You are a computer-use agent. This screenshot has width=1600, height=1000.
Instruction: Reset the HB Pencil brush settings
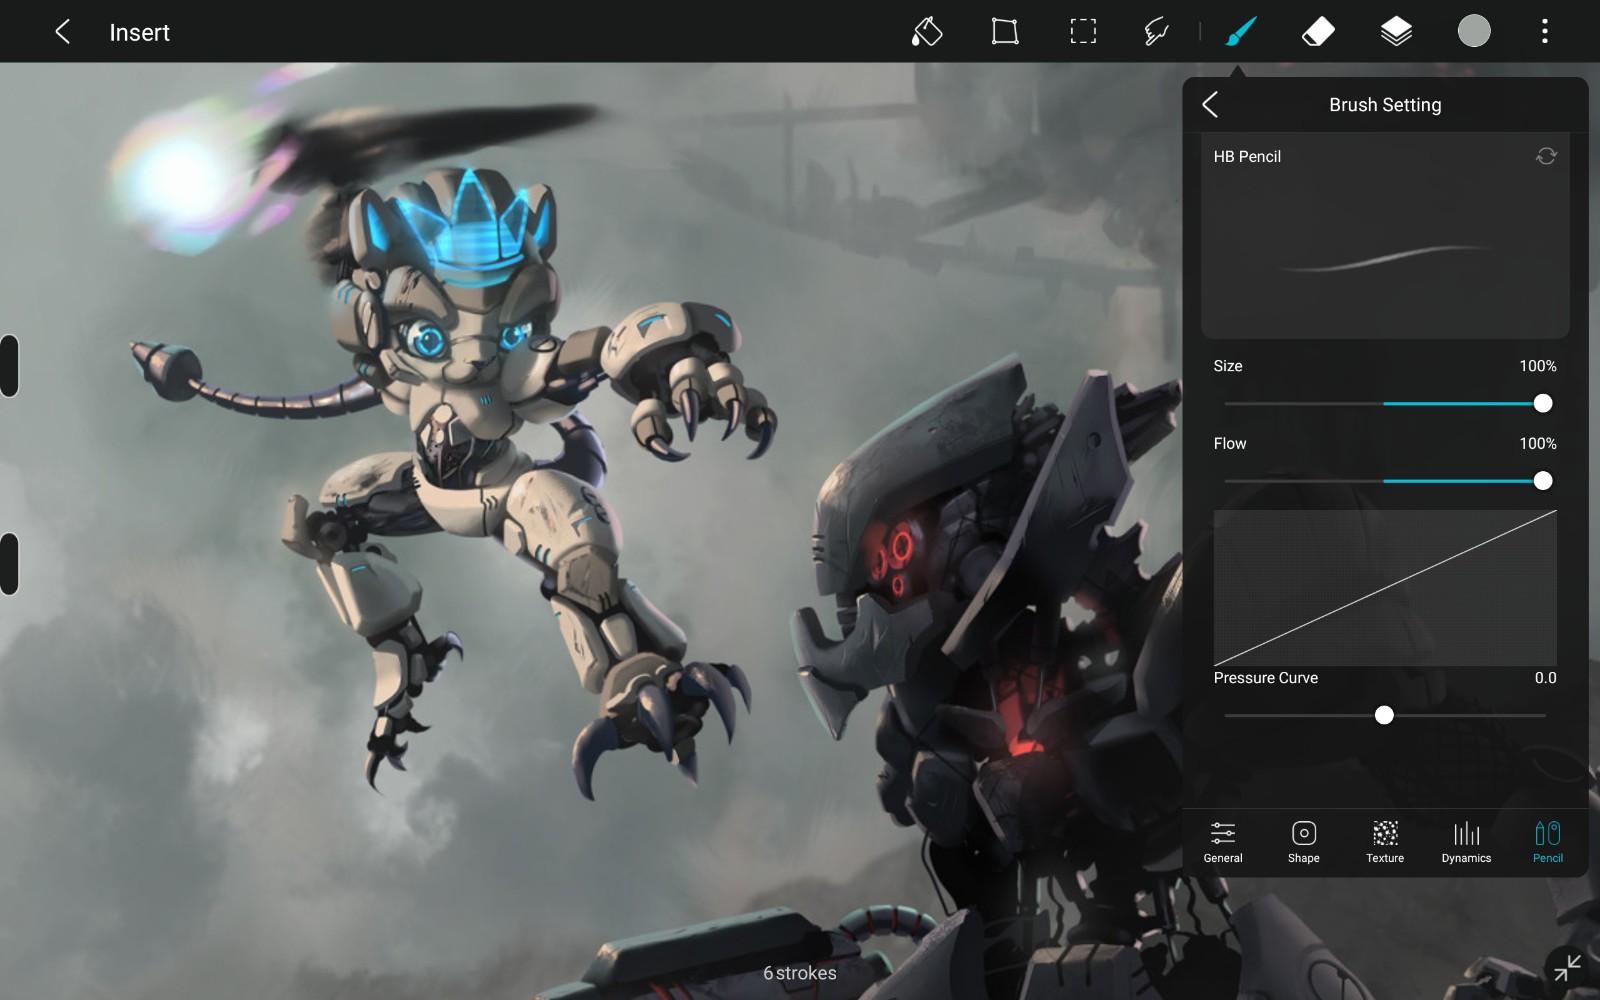1546,156
